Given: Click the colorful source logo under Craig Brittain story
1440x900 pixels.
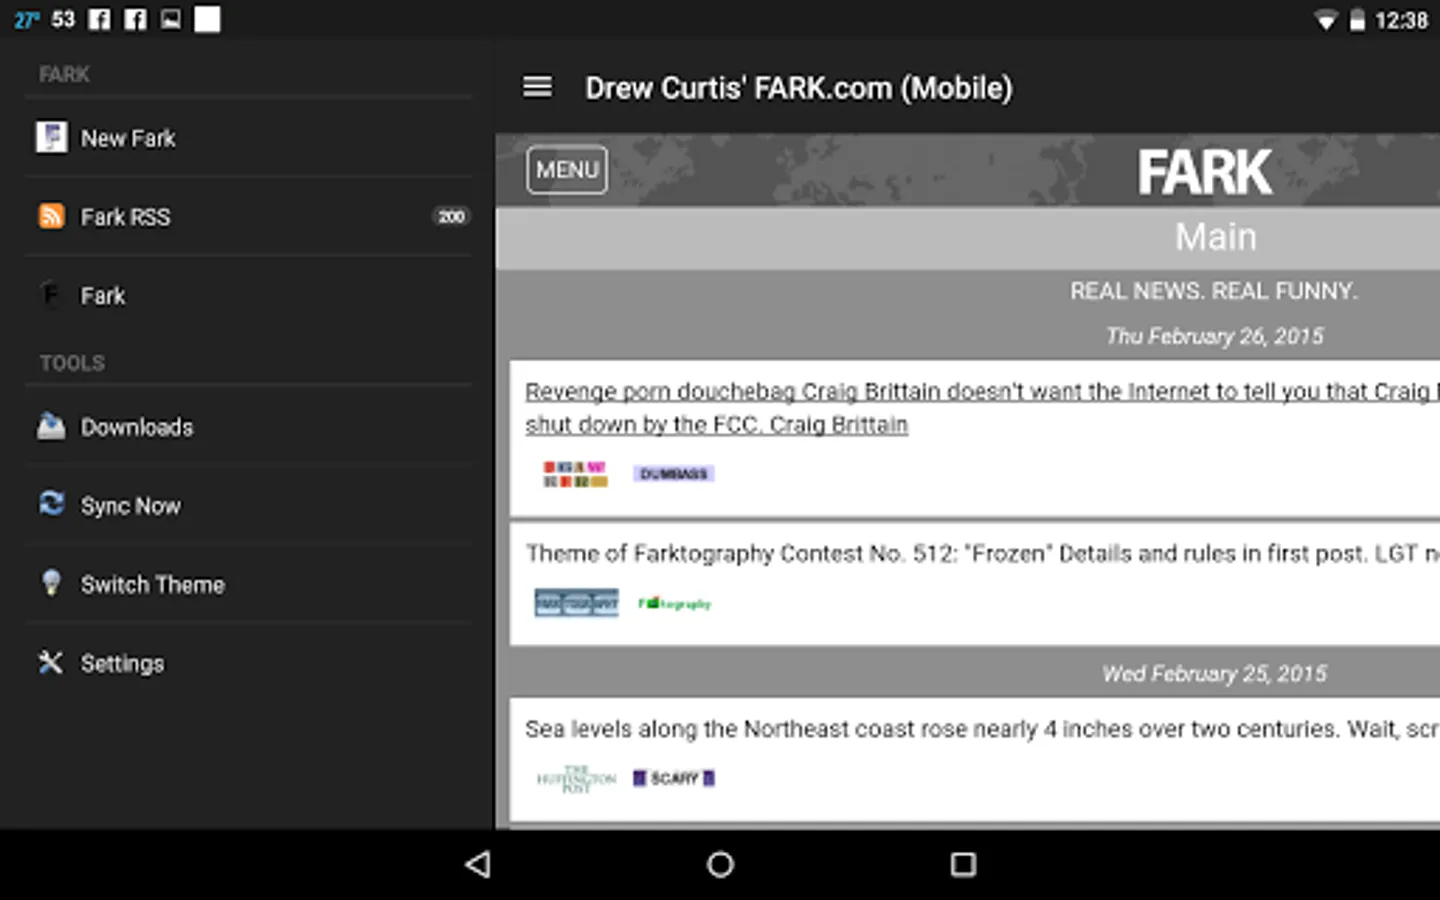Looking at the screenshot, I should click(575, 474).
